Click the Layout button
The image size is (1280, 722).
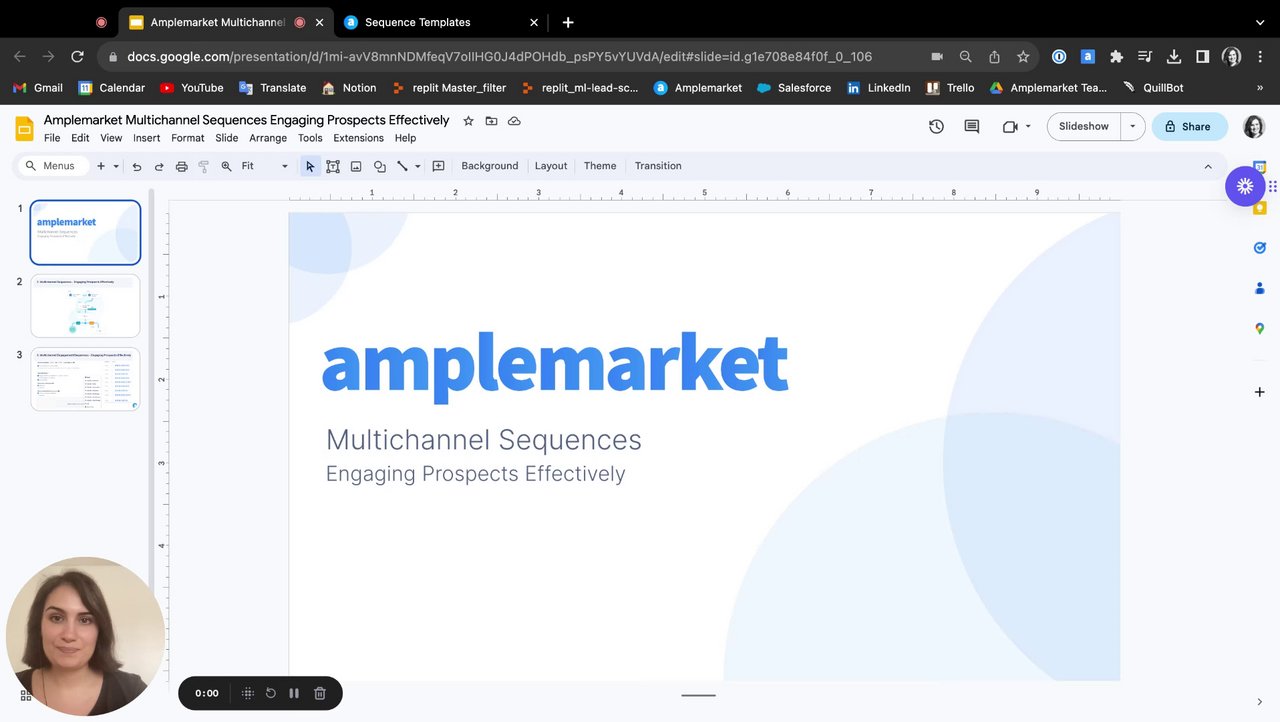pos(551,166)
